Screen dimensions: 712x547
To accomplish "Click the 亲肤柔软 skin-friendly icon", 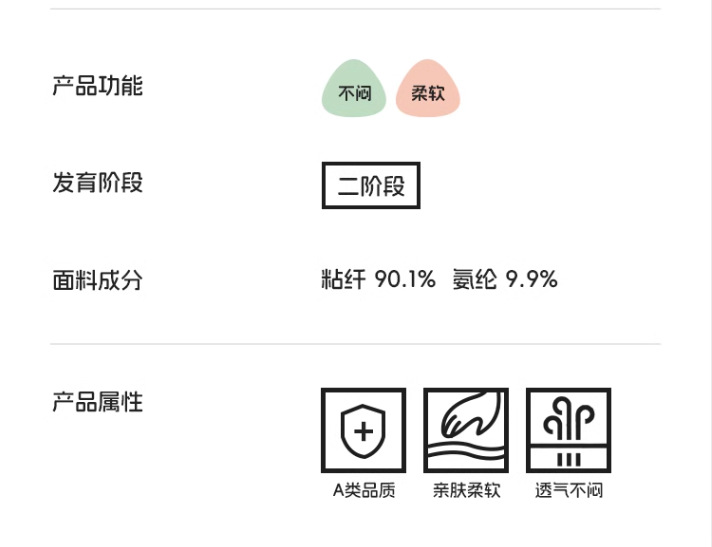I will pos(466,430).
